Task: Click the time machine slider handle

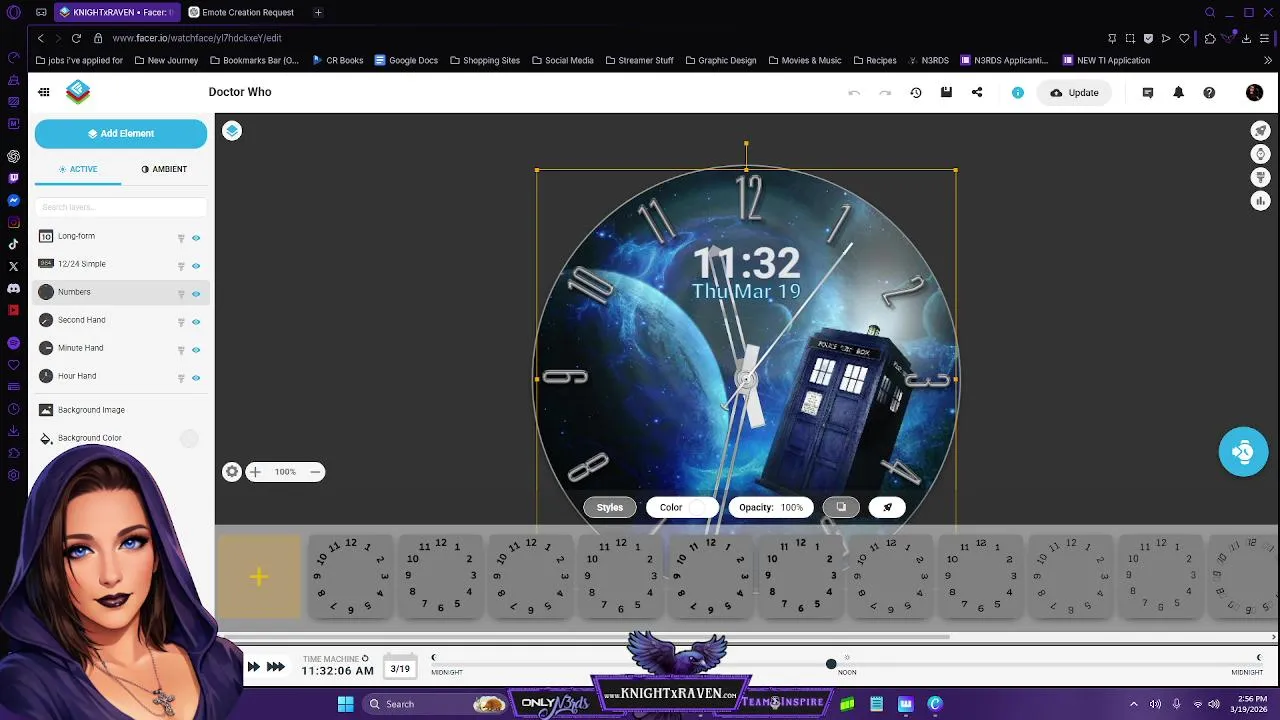Action: (x=831, y=664)
